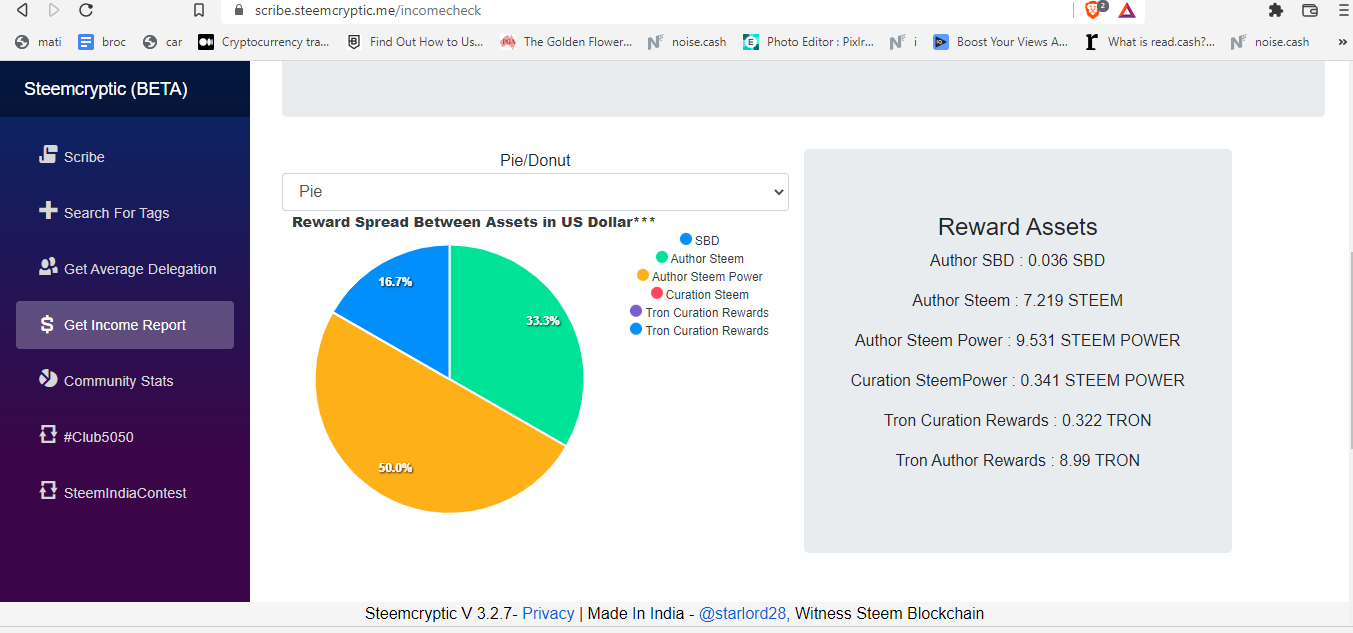Viewport: 1353px width, 633px height.
Task: Open 'Find Out How to Us...' bookmark
Action: [415, 42]
